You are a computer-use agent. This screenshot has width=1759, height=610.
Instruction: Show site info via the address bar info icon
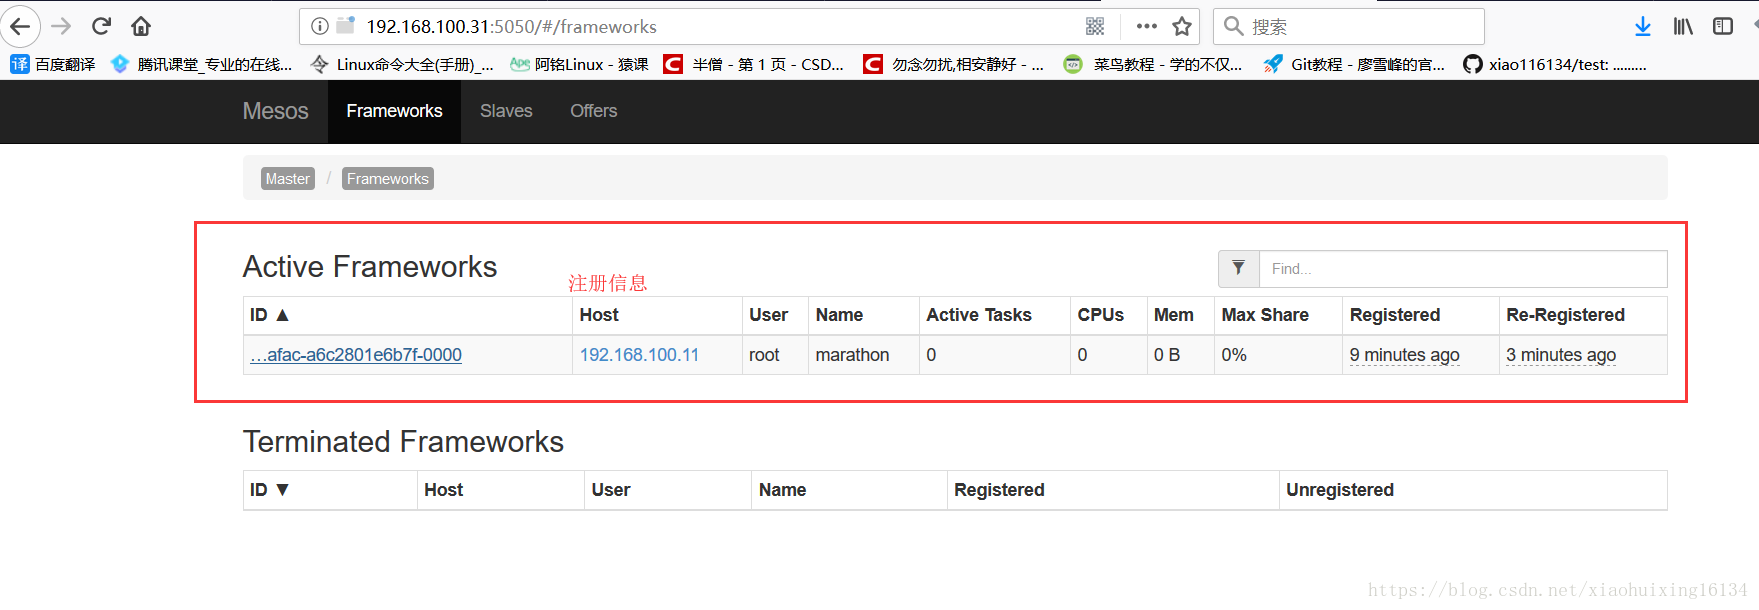320,26
